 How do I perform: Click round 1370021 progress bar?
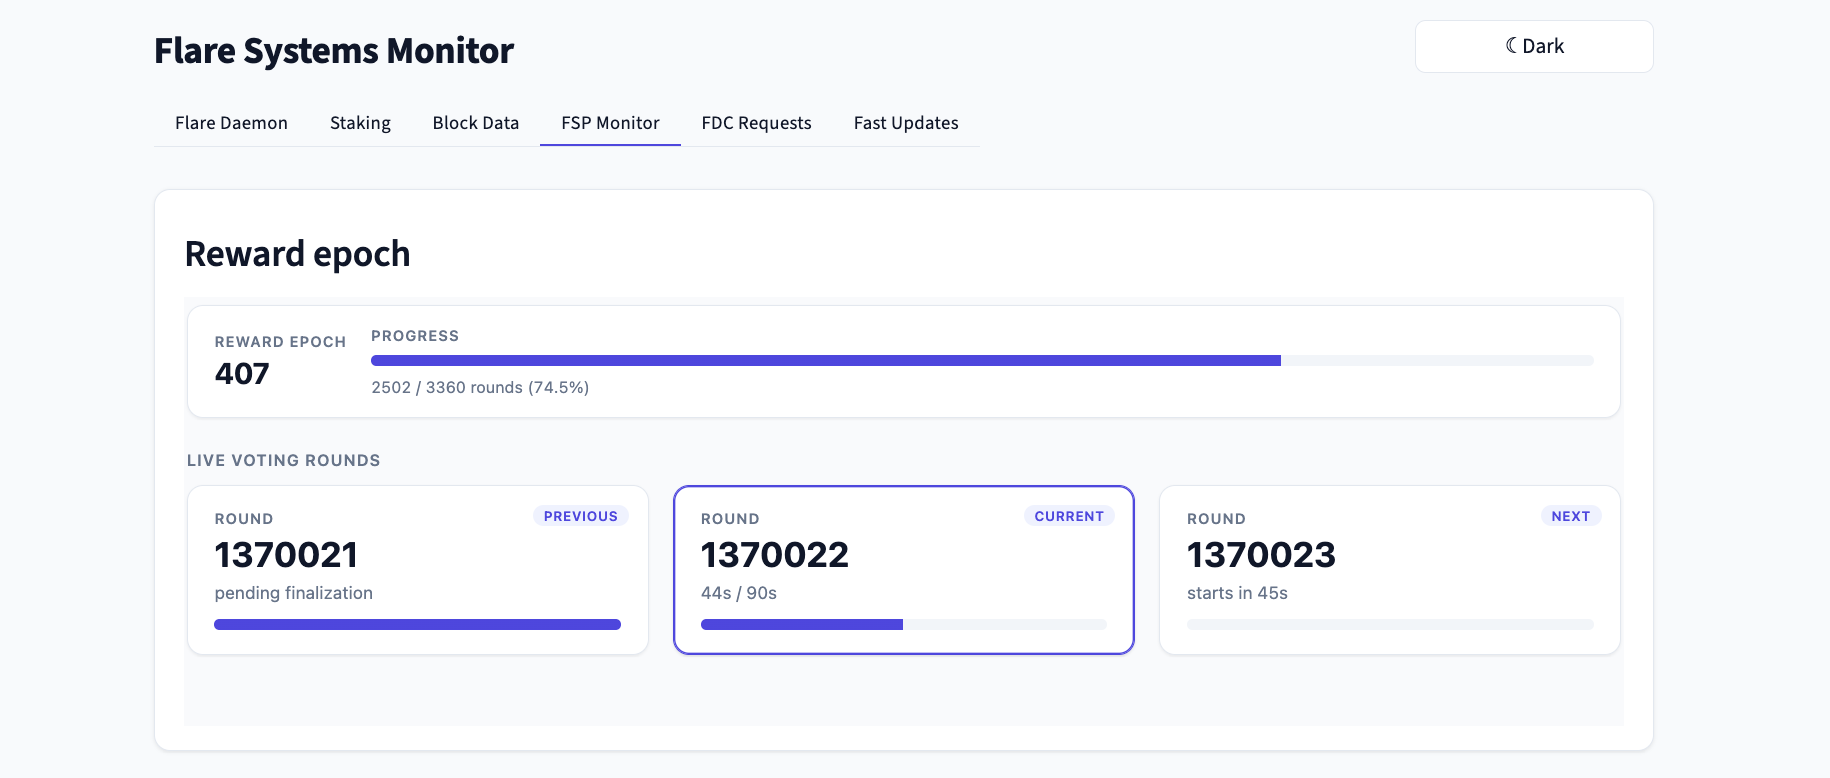tap(417, 625)
